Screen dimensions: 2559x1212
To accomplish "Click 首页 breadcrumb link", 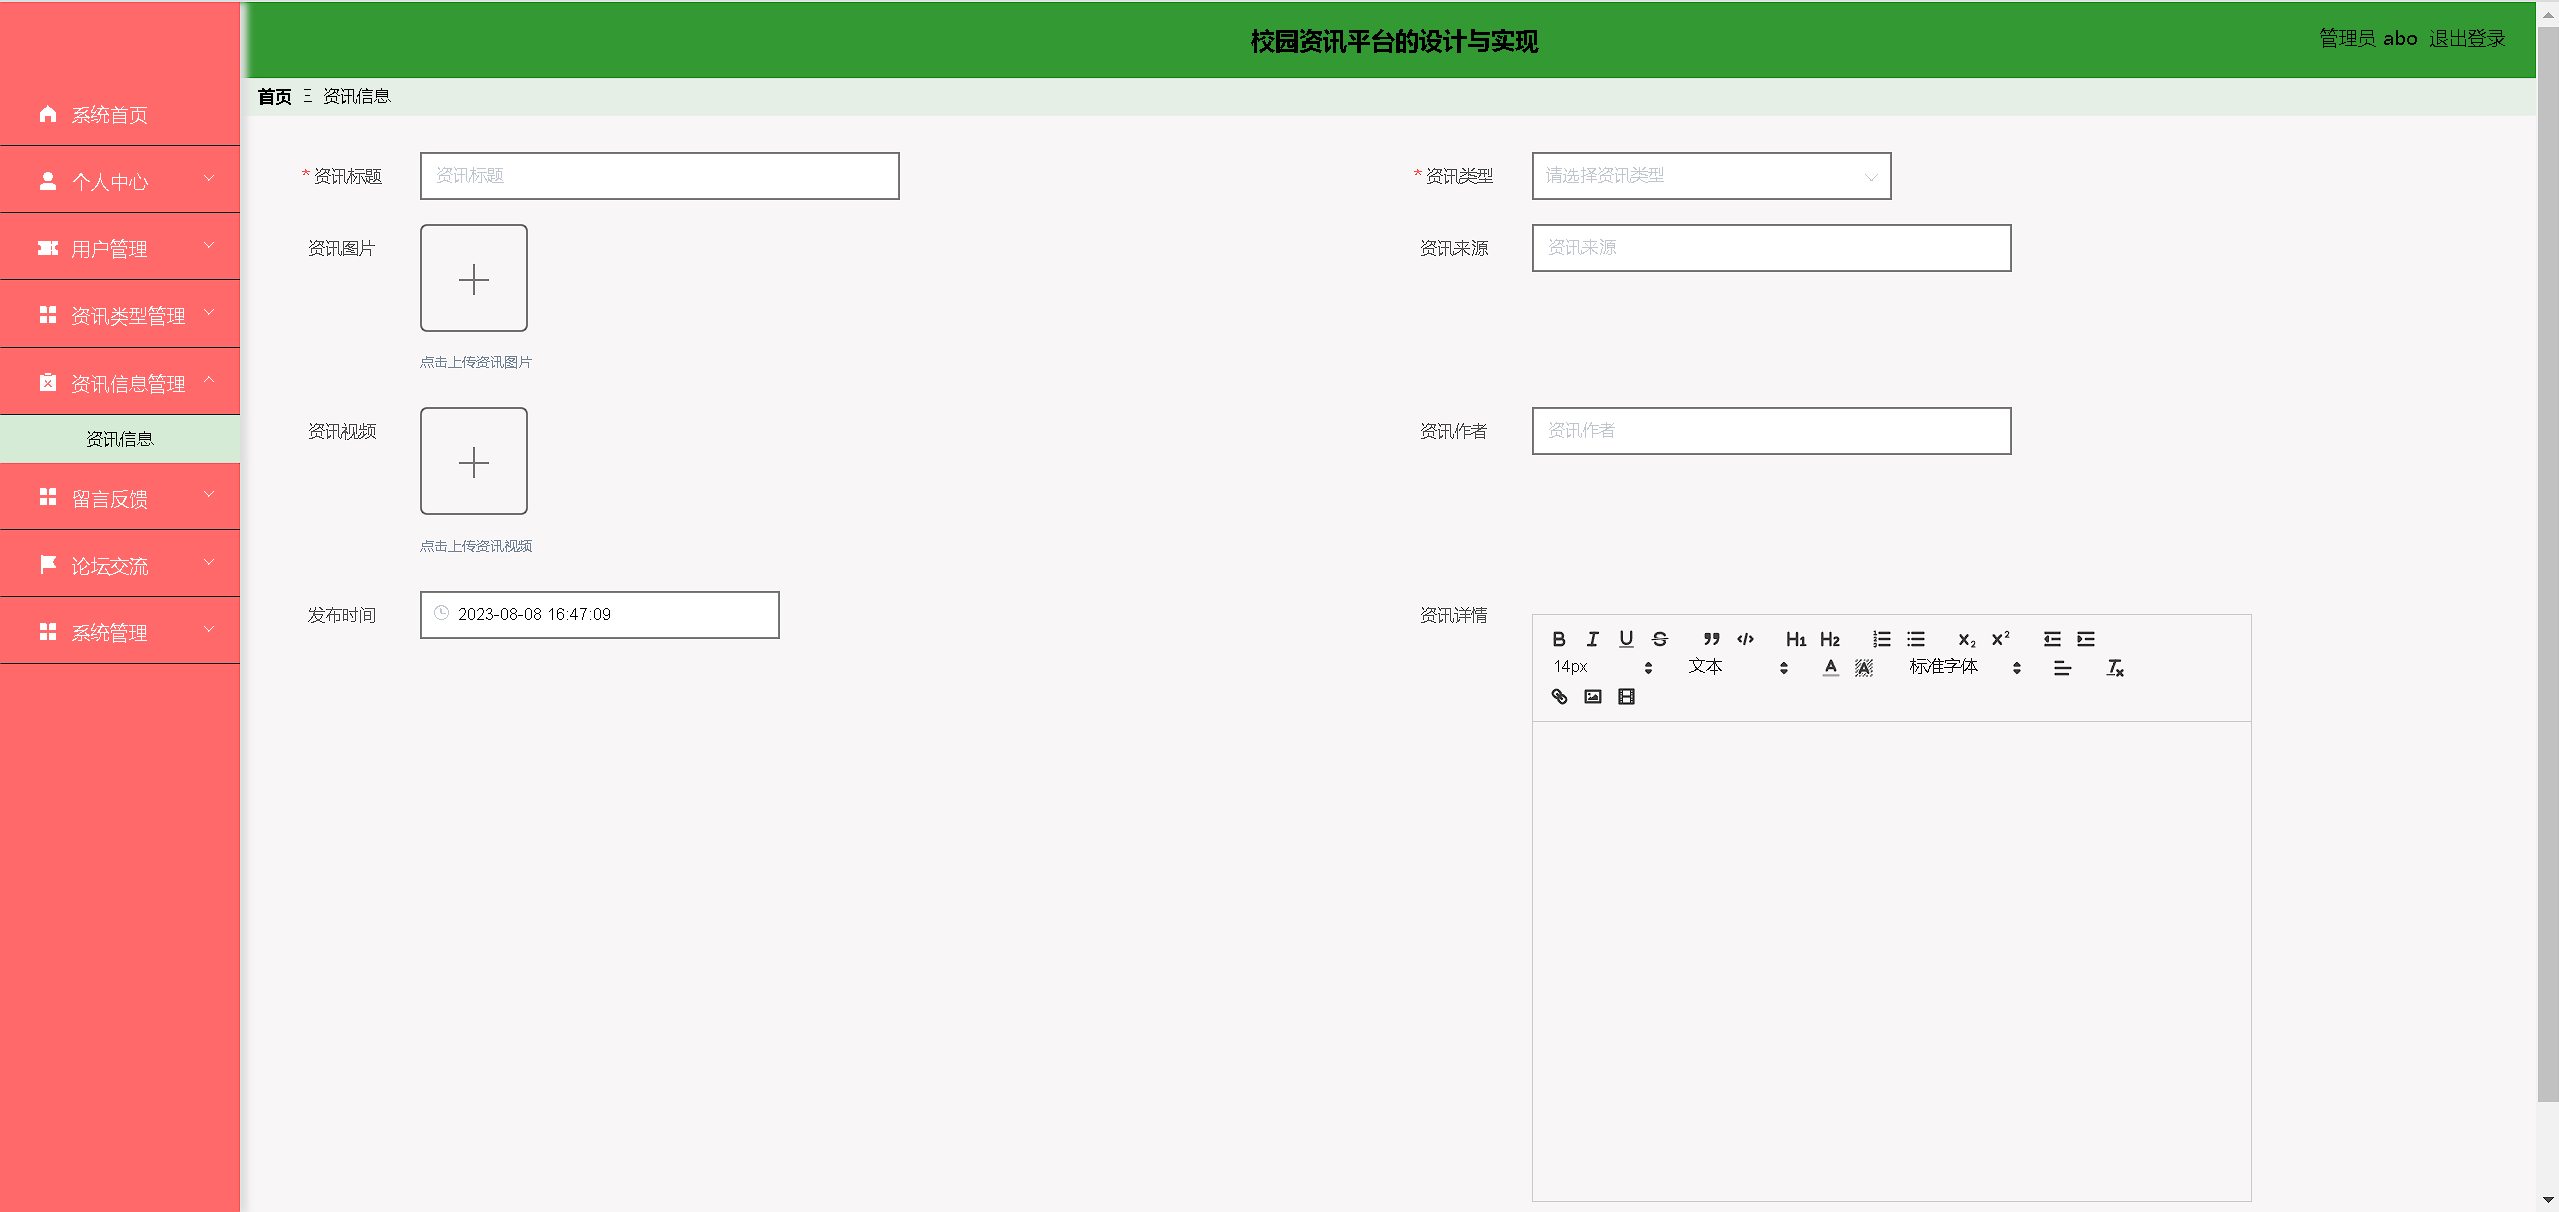I will (274, 97).
